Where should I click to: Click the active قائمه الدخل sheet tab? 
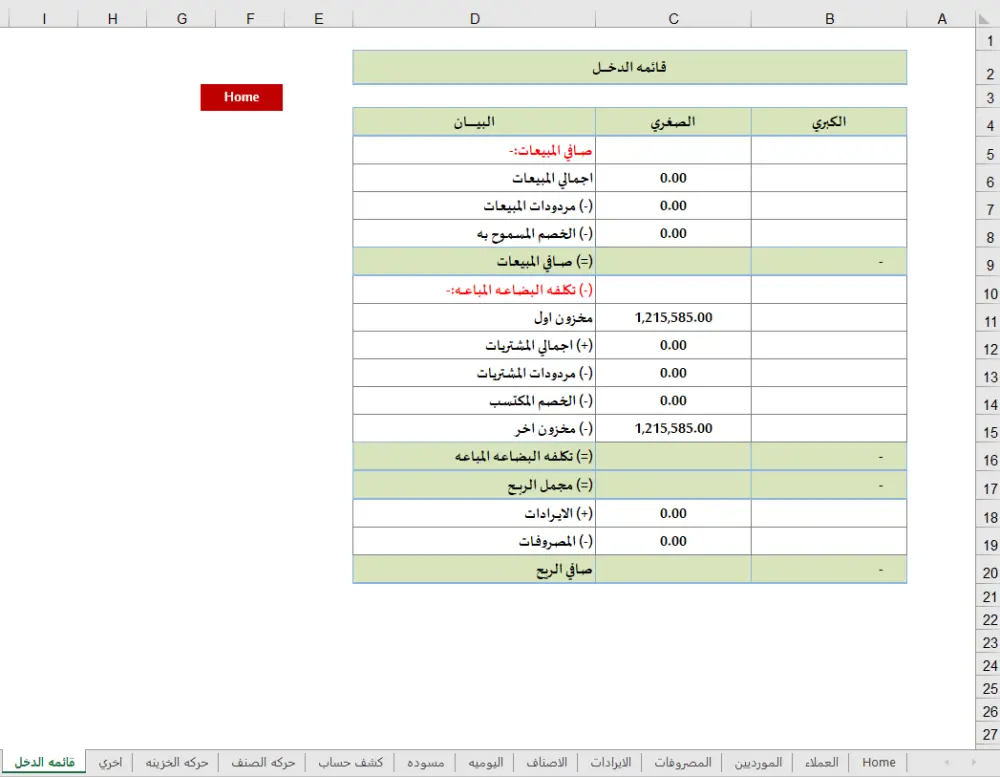[x=44, y=761]
